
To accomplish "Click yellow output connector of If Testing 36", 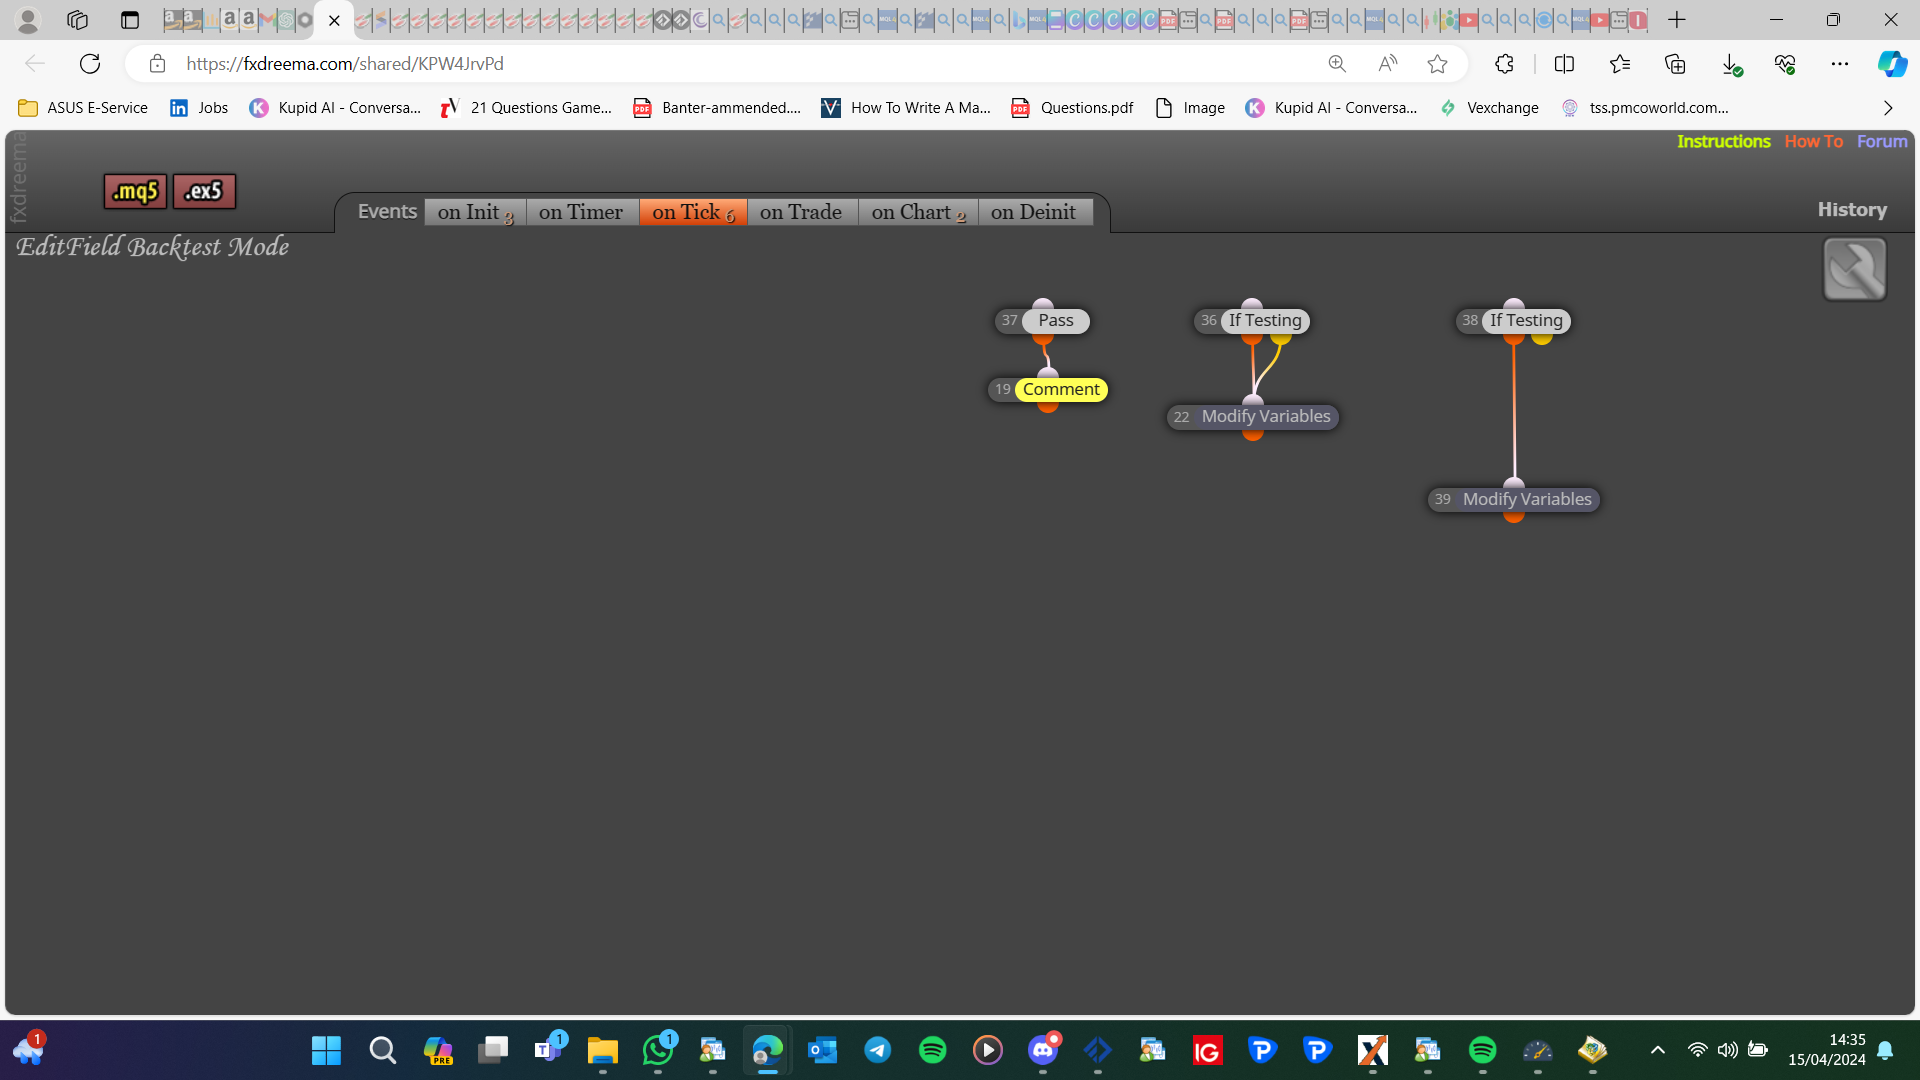I will pos(1280,338).
